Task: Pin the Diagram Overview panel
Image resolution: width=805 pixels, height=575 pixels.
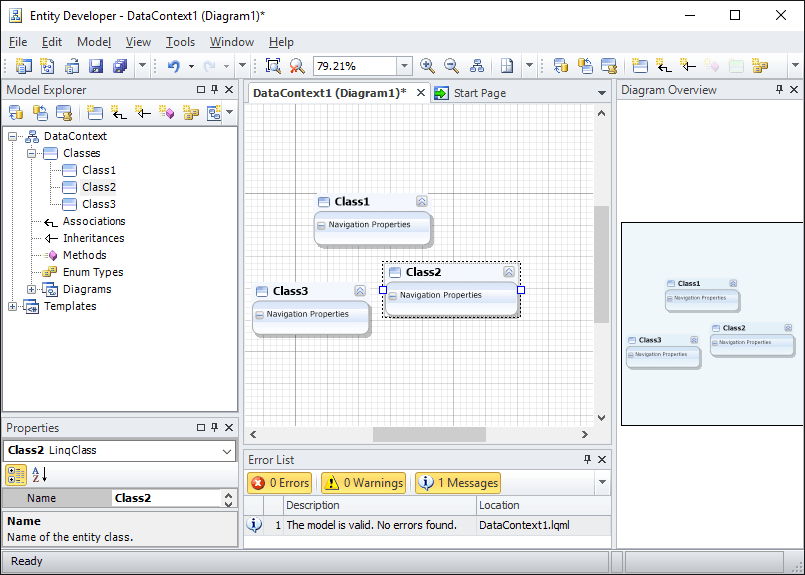Action: 779,90
